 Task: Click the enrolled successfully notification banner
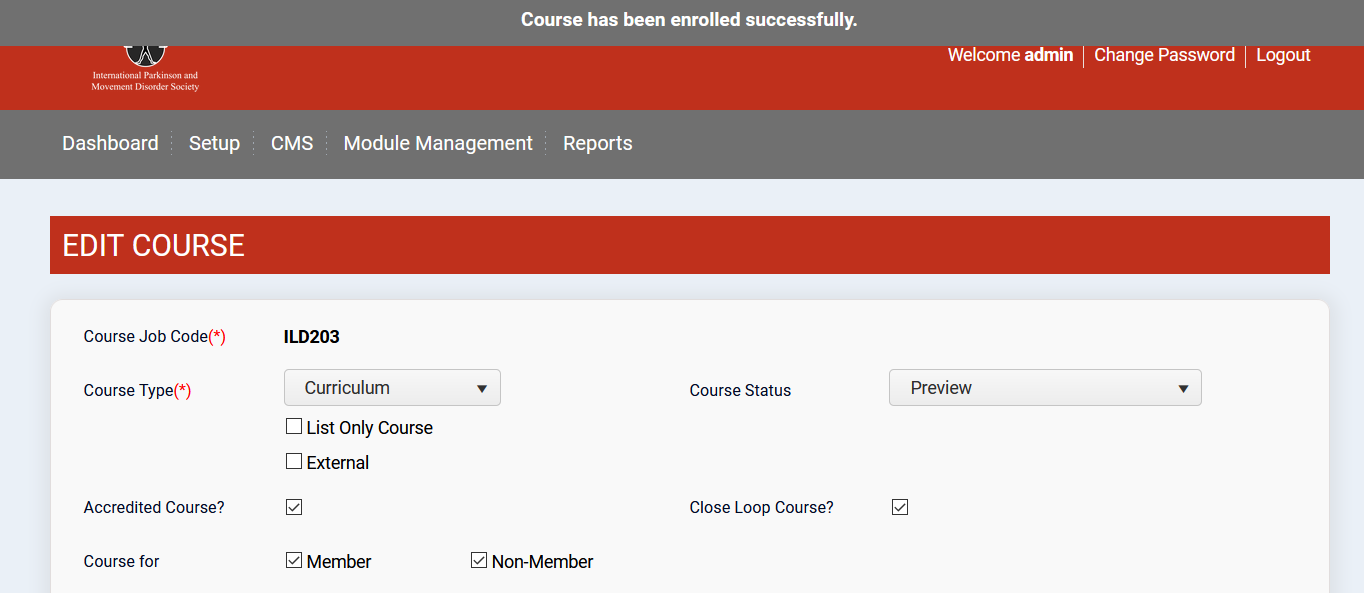[688, 20]
